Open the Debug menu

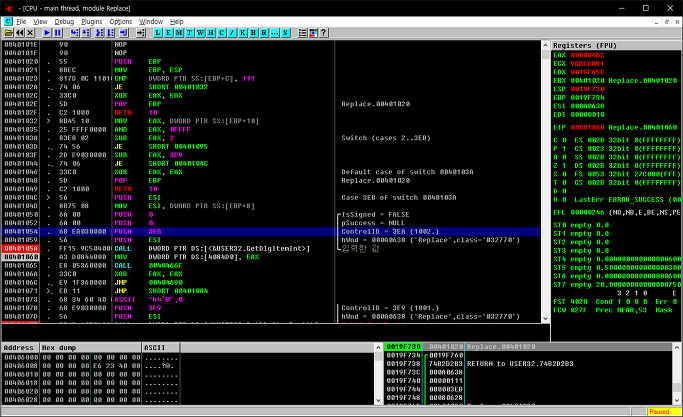pos(64,21)
